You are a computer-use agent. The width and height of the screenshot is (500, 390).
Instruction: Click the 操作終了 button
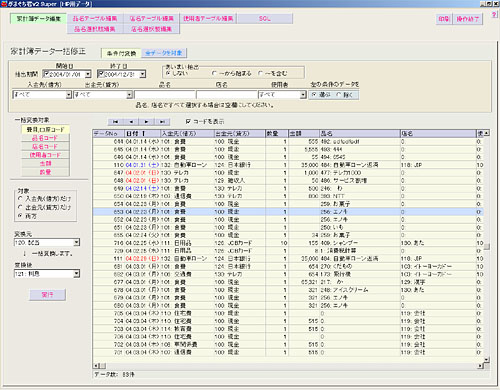468,19
